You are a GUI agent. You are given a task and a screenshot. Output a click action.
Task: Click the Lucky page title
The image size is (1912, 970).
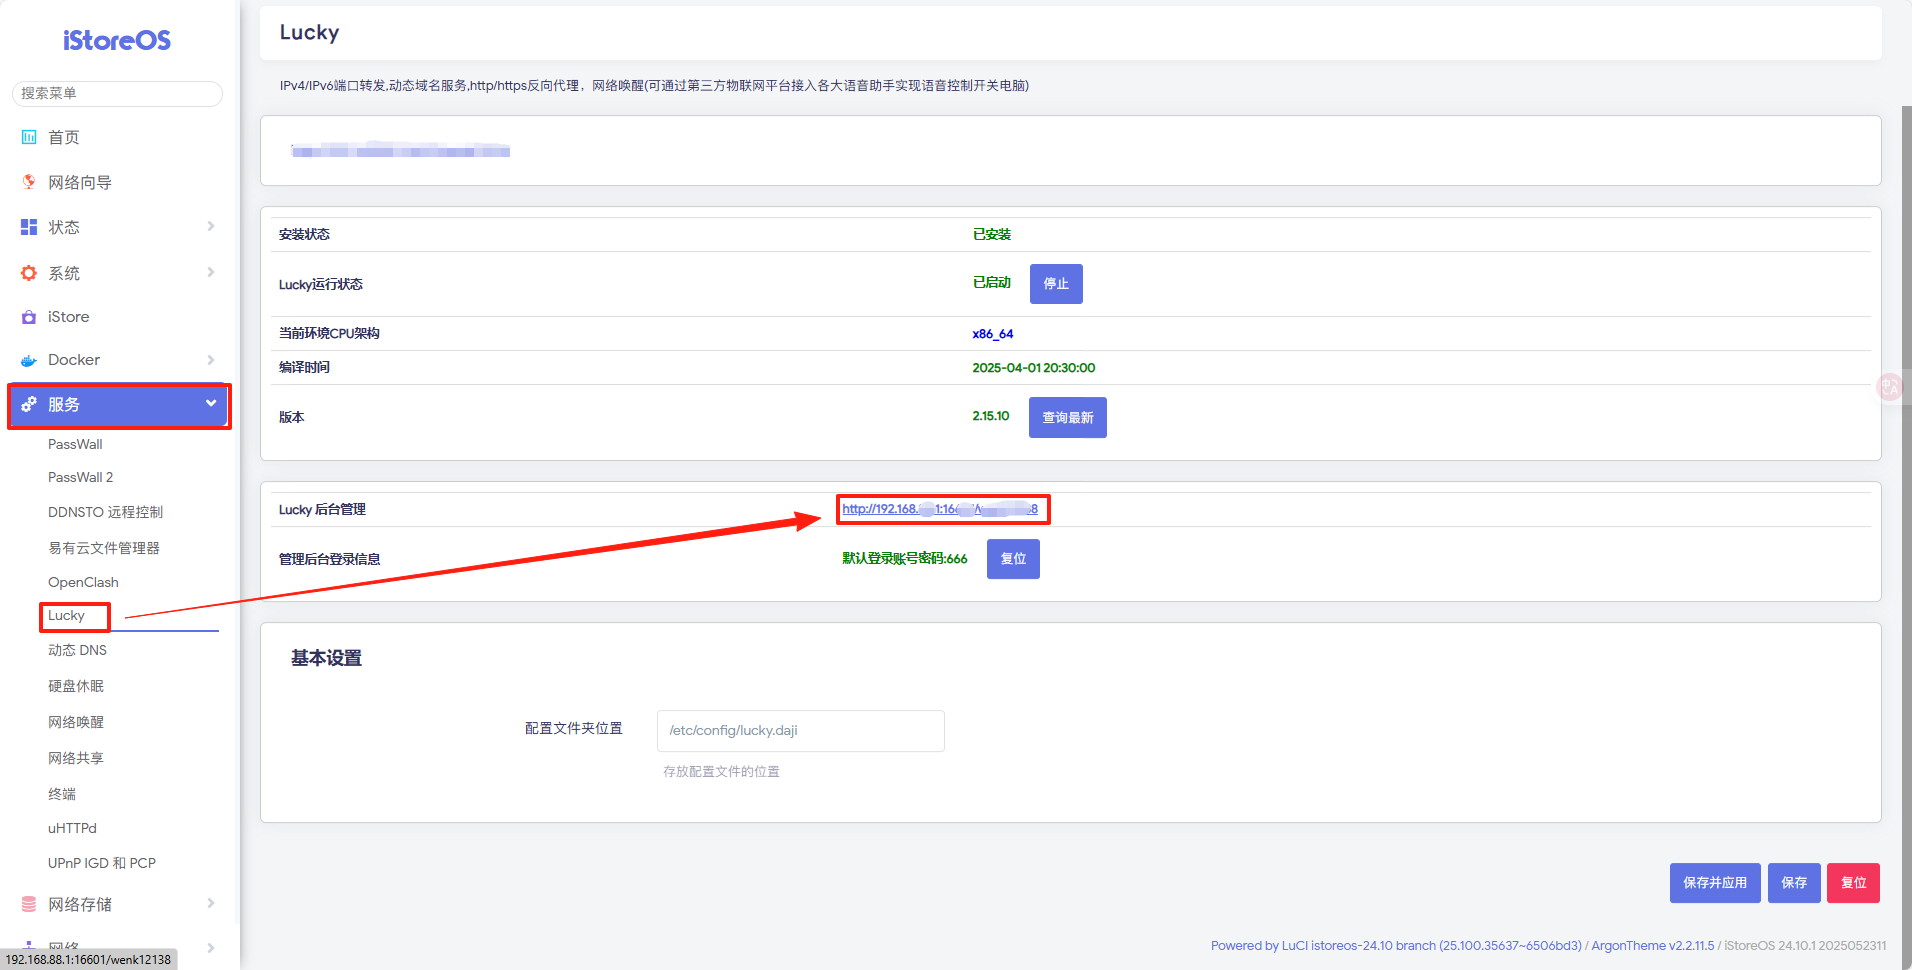(309, 32)
